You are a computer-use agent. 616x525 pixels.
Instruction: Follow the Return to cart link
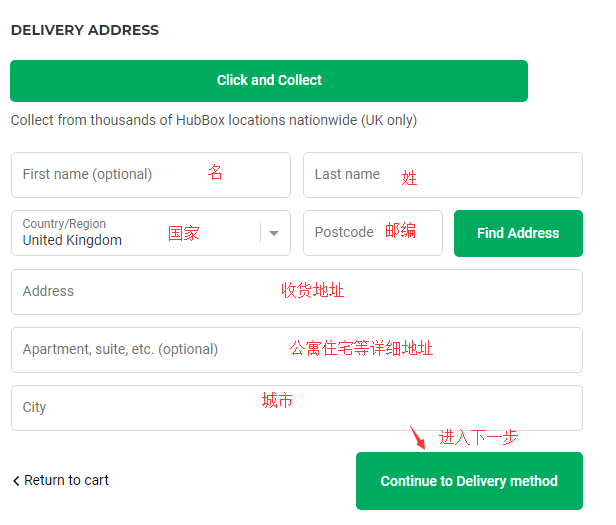pos(66,480)
